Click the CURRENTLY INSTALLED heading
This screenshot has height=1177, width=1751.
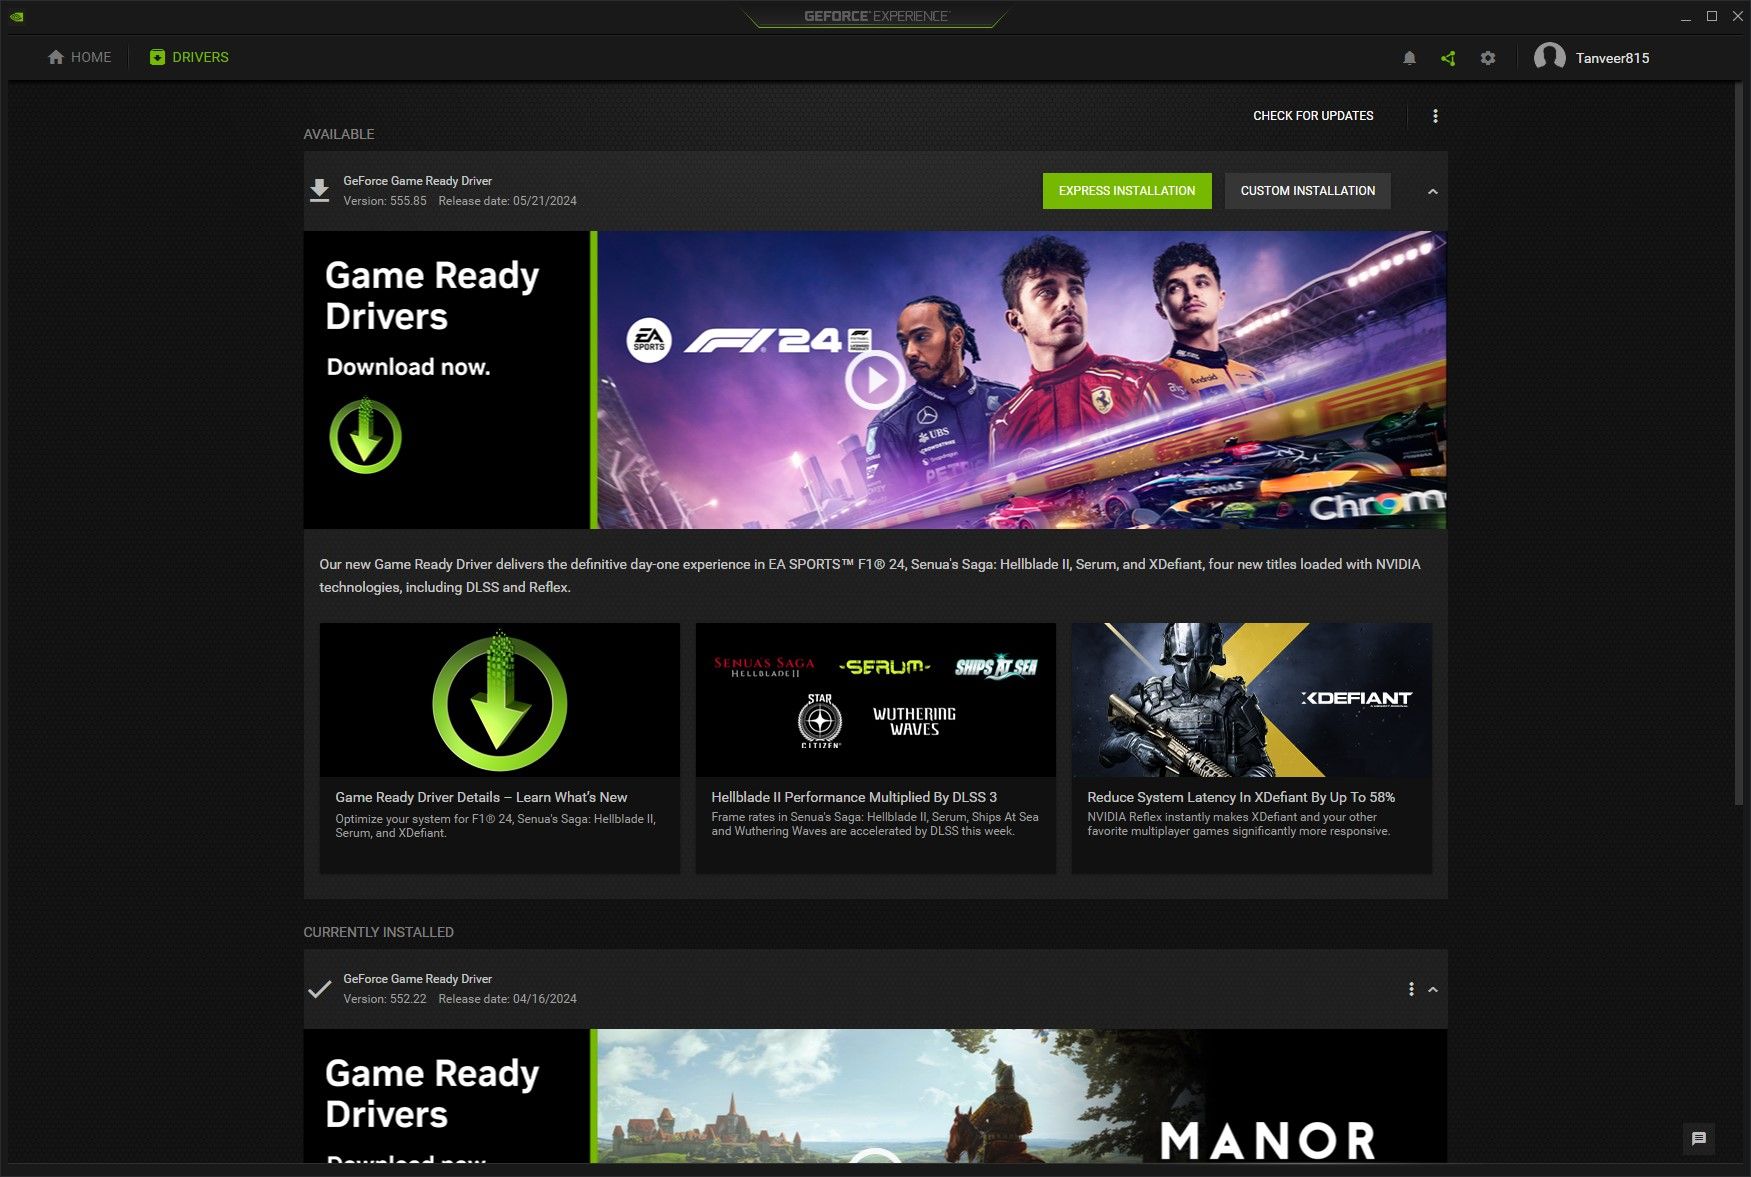coord(378,932)
